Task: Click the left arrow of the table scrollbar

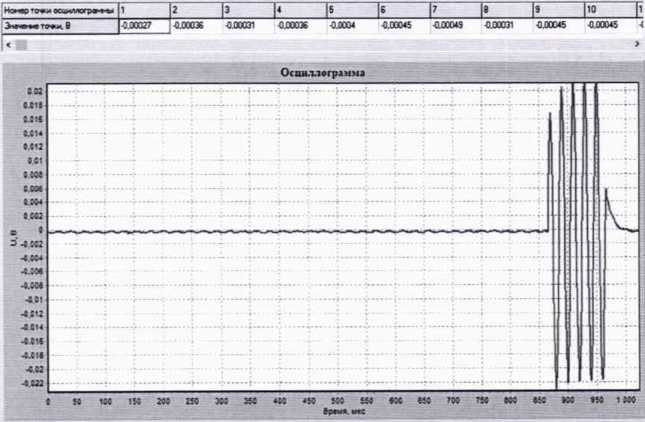Action: [8, 45]
